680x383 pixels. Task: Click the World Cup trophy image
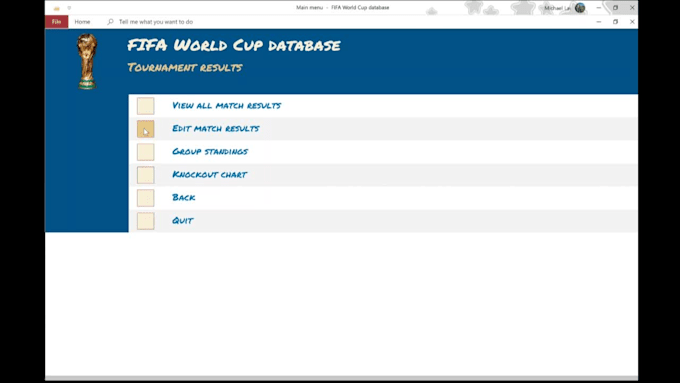tap(87, 62)
